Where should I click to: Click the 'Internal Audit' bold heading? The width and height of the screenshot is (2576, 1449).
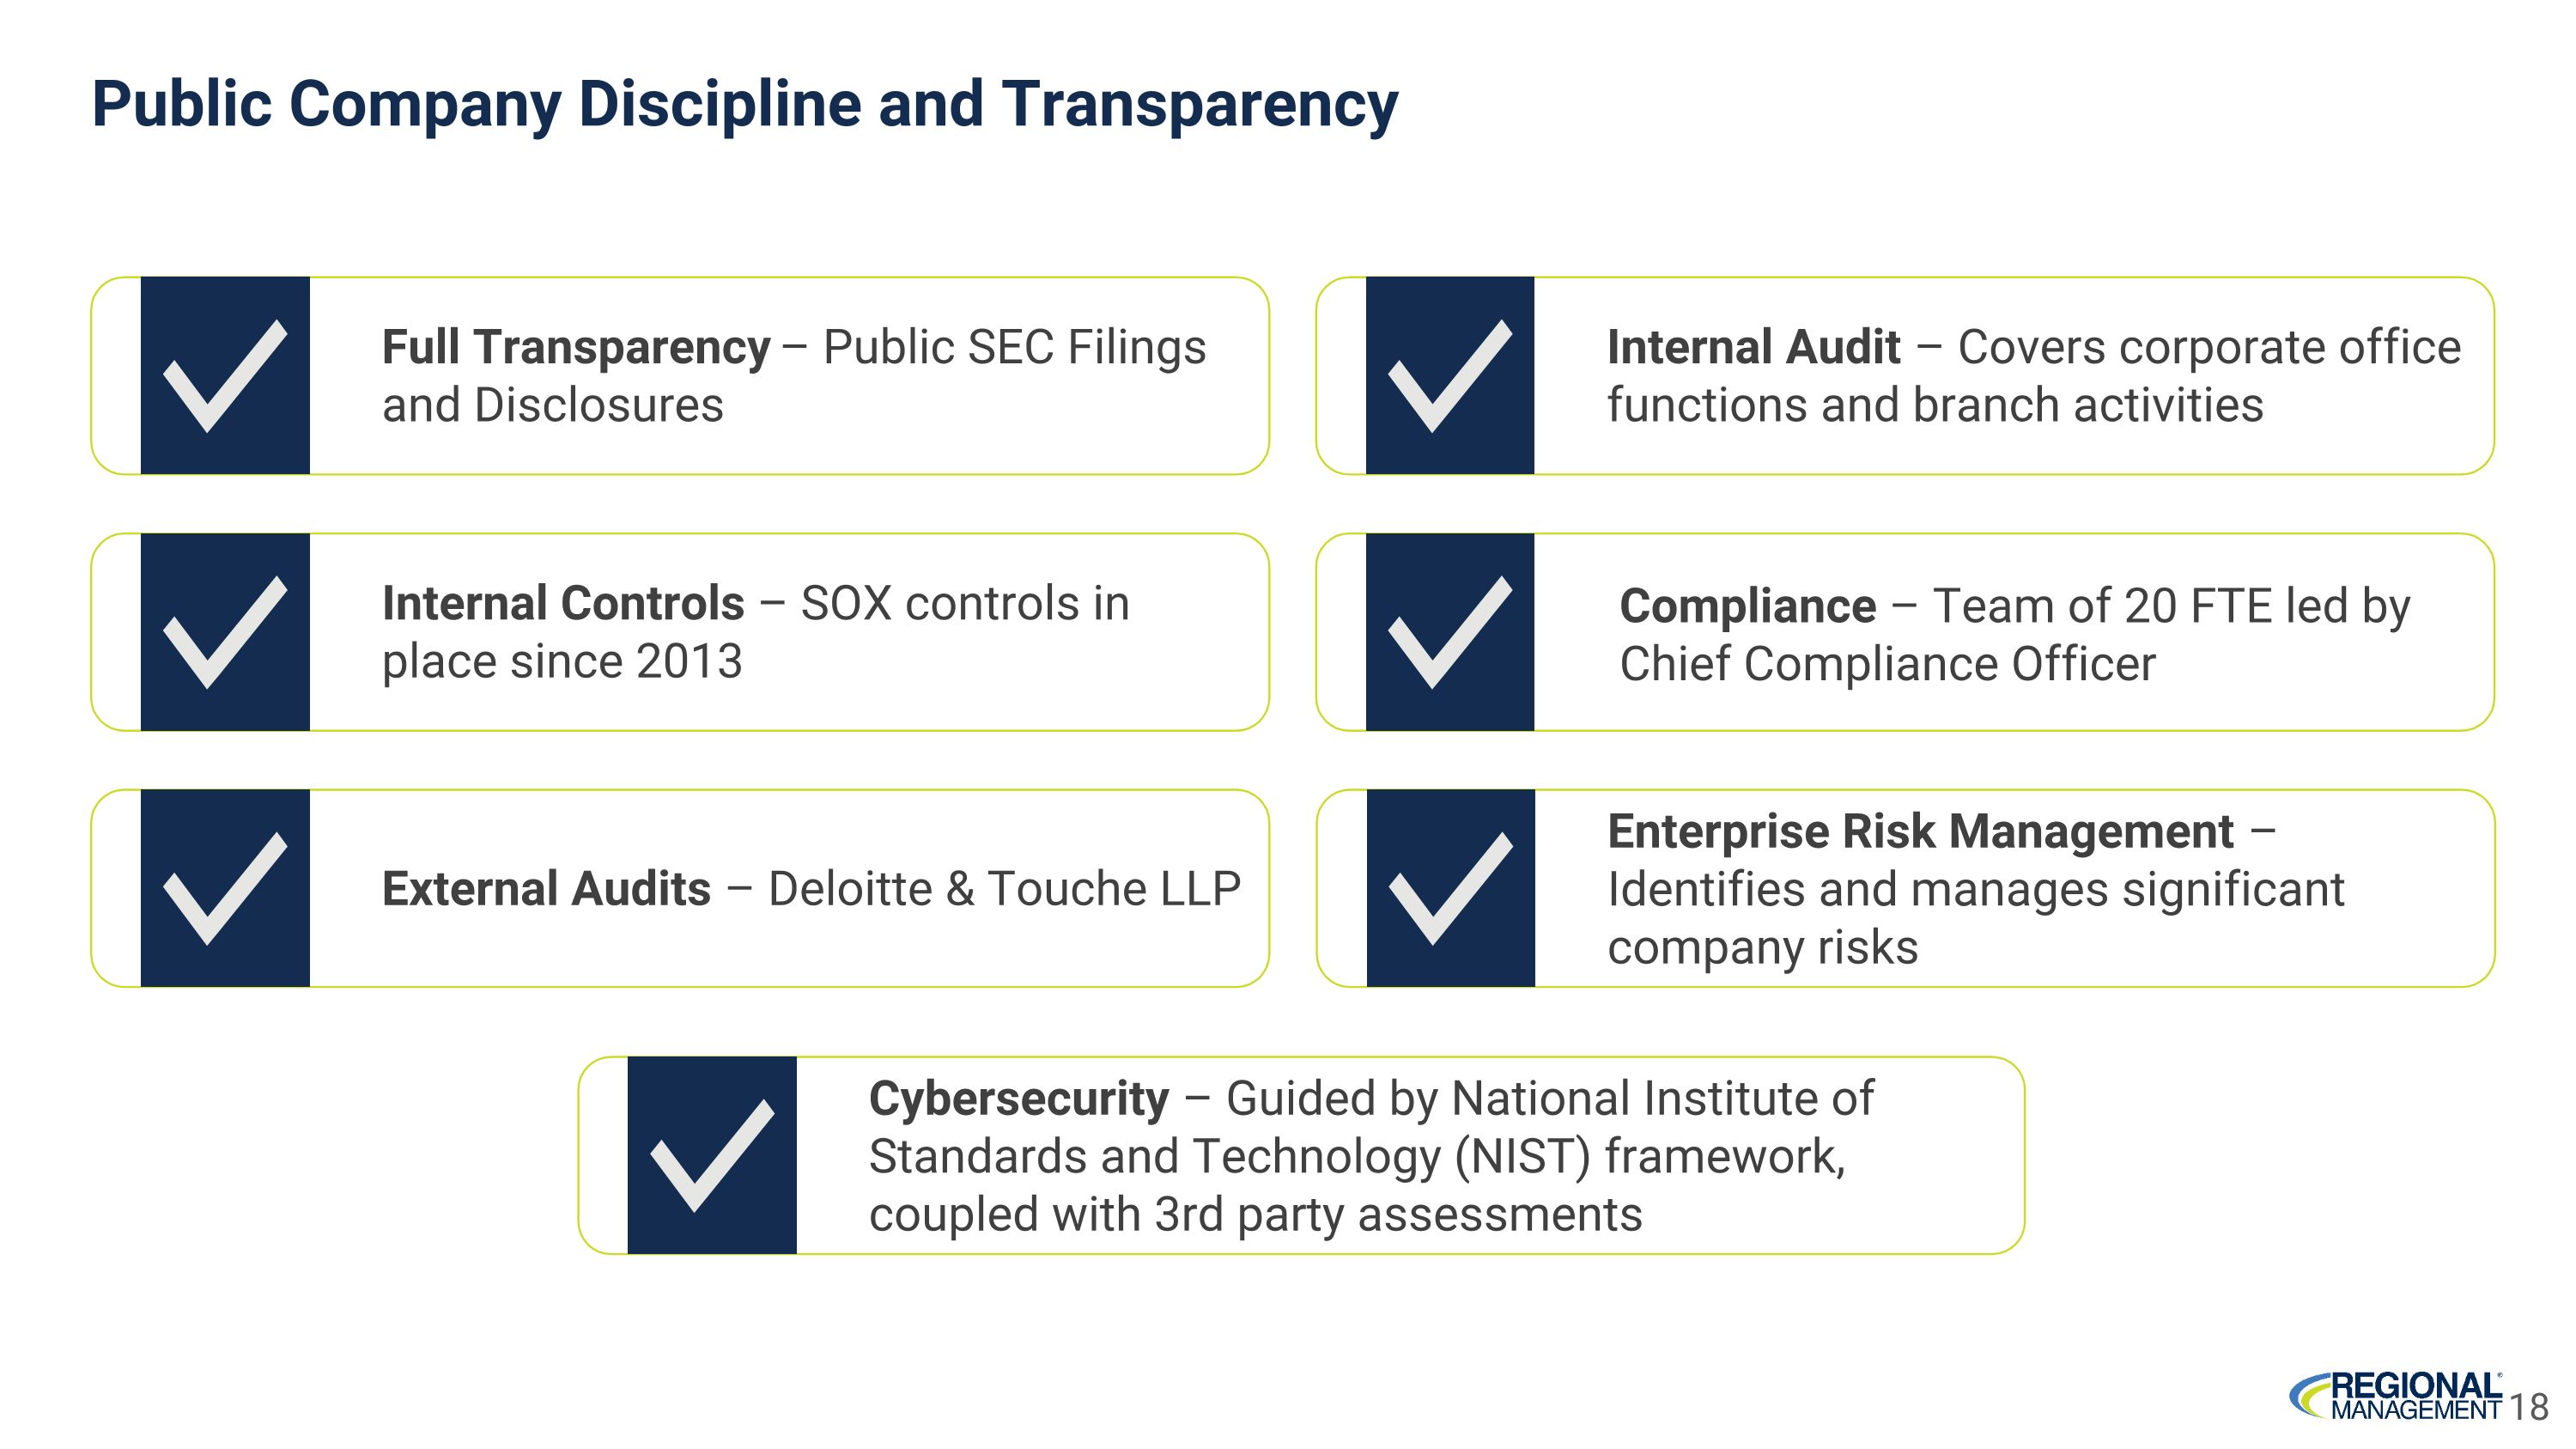(x=1753, y=347)
